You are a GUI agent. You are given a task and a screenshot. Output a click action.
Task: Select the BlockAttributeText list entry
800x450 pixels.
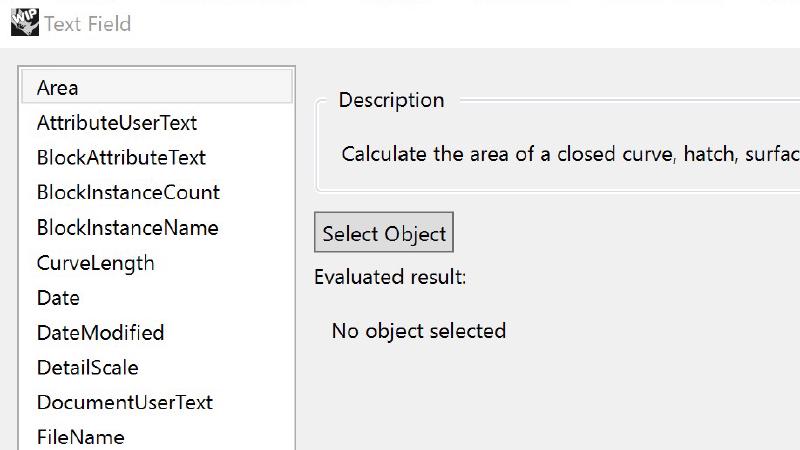click(121, 158)
